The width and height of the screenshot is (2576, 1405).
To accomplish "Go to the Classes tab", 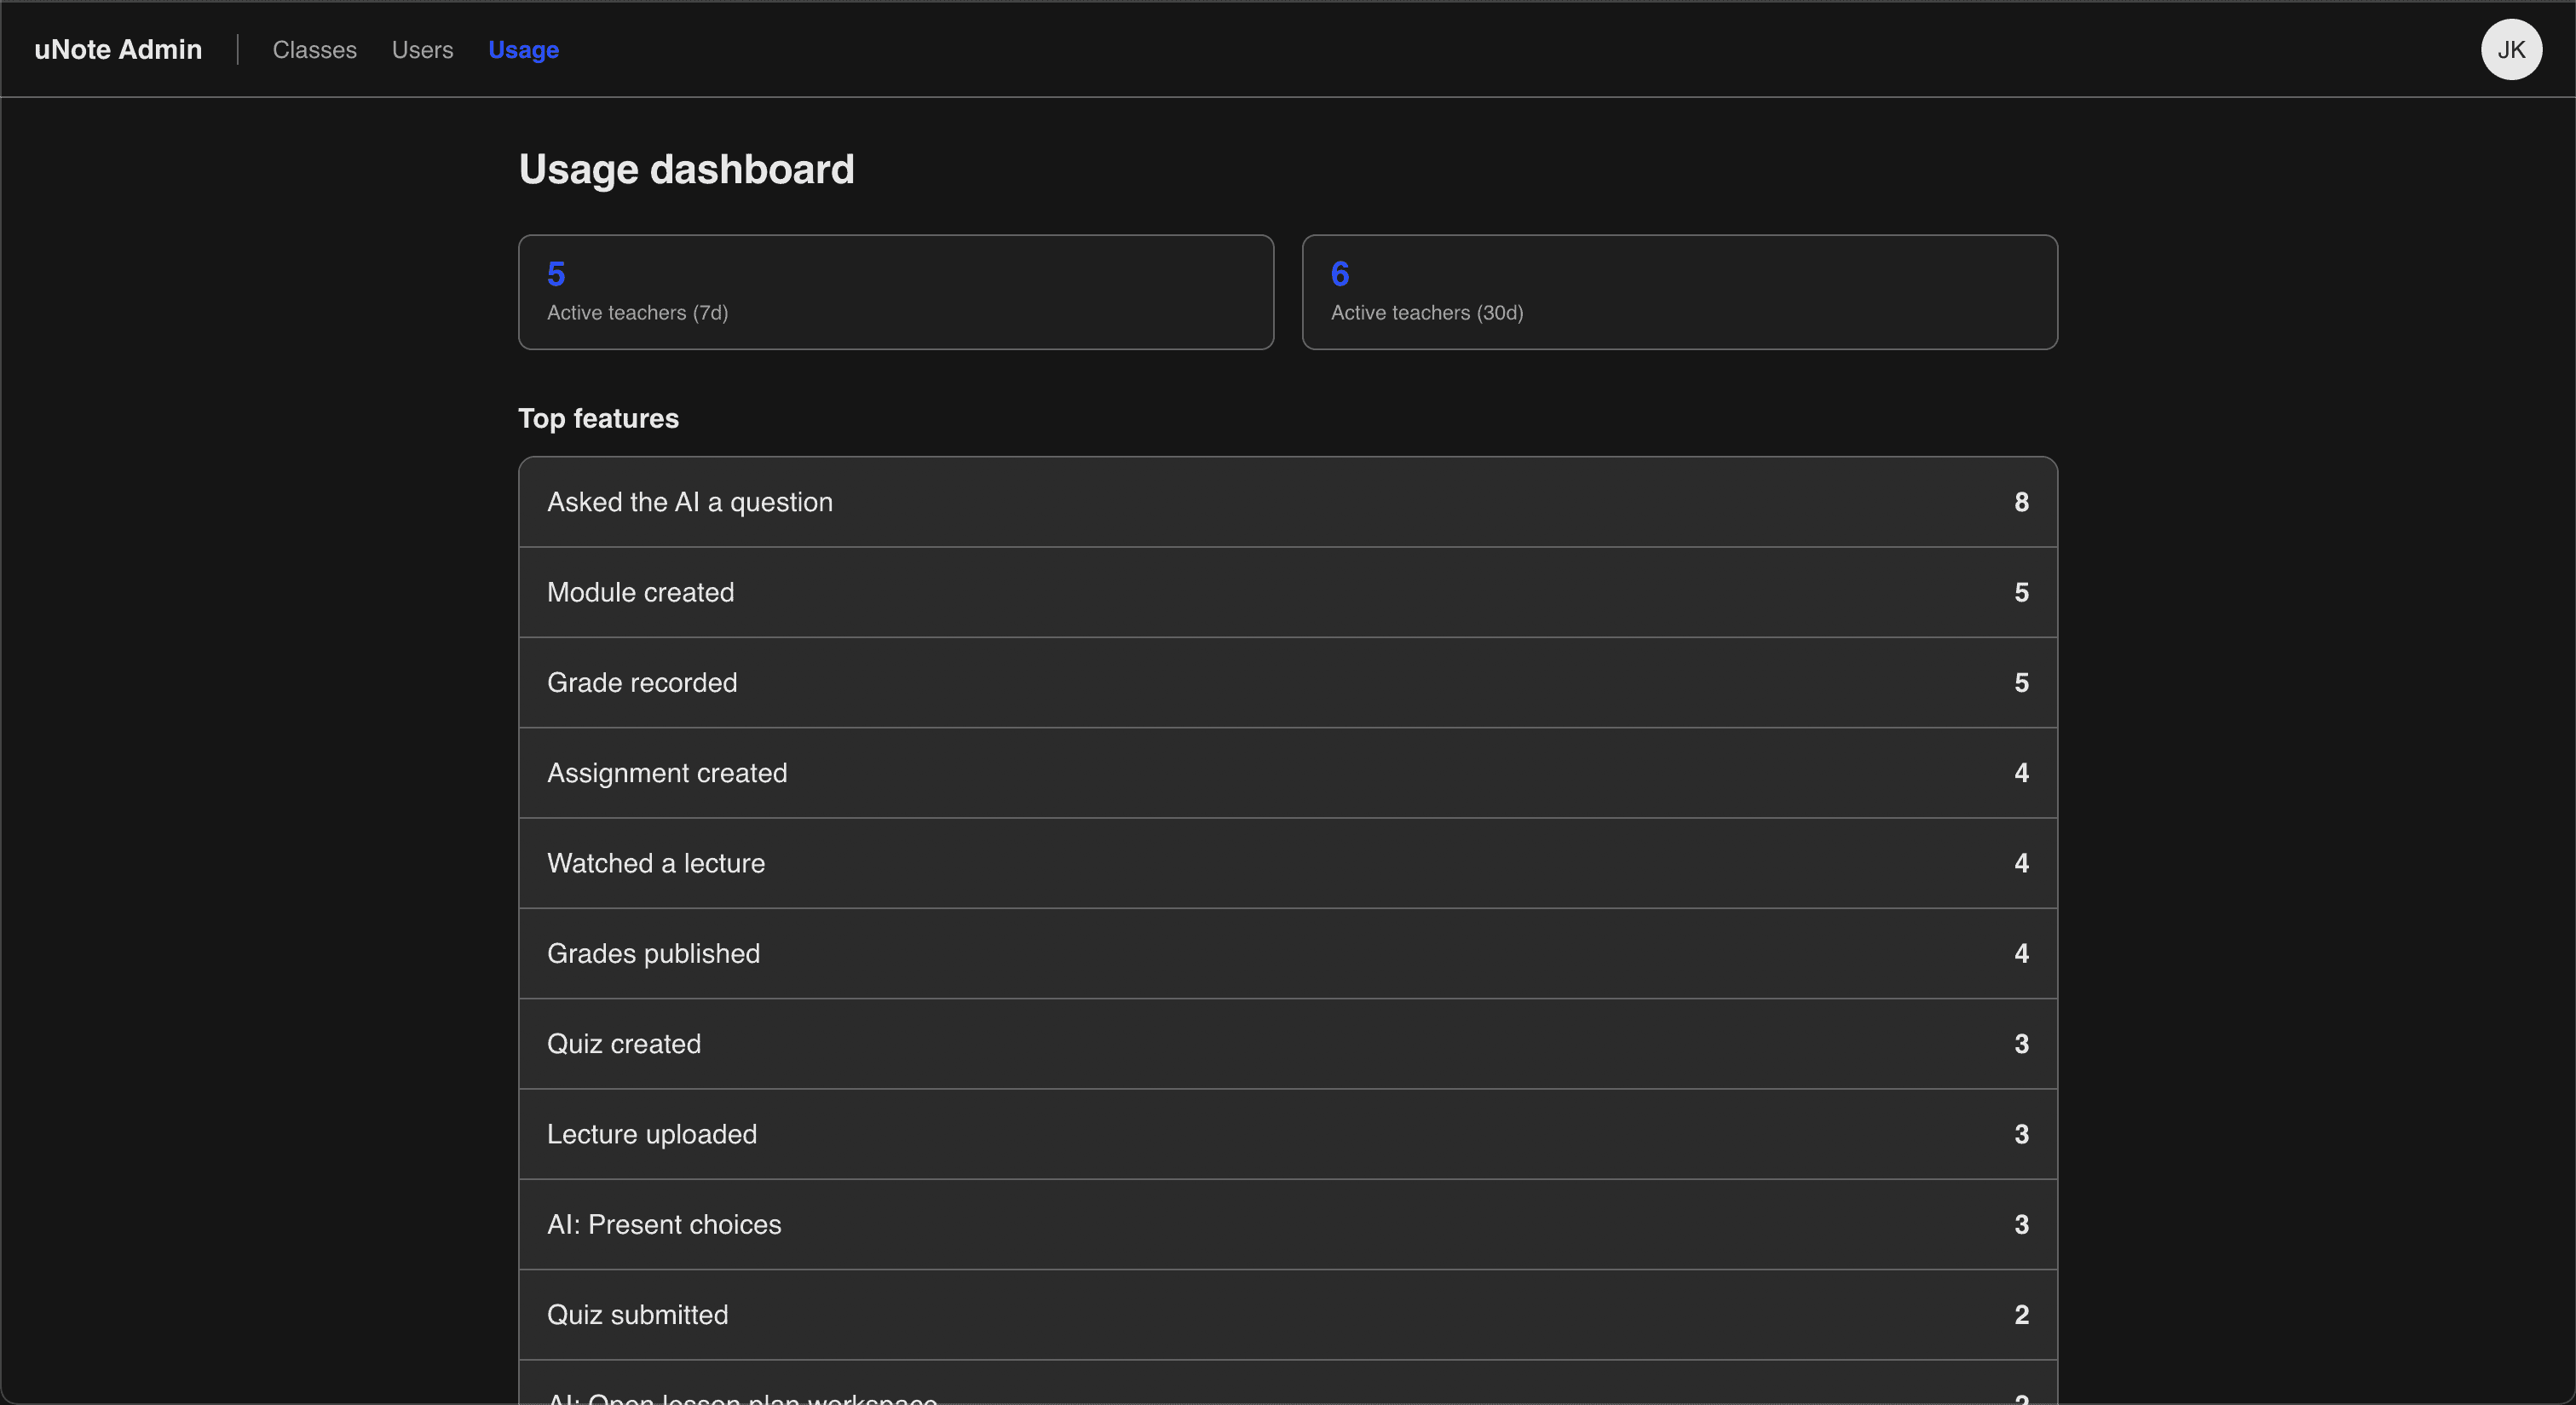I will click(314, 49).
